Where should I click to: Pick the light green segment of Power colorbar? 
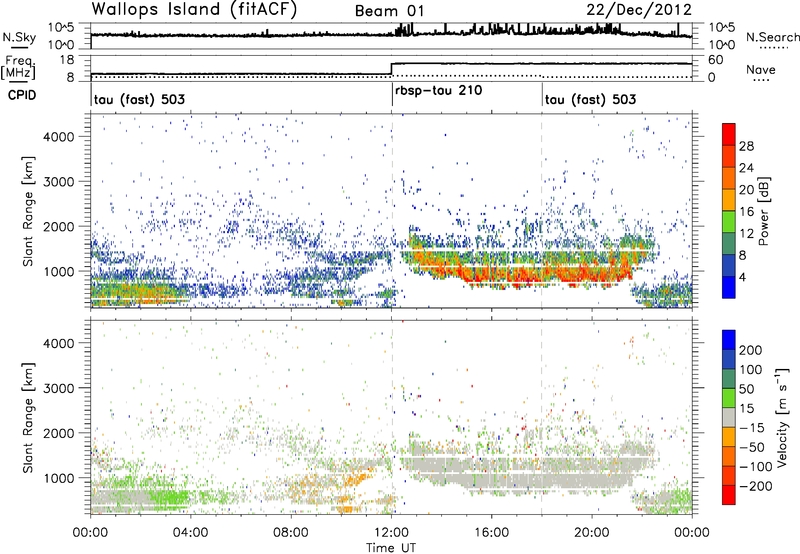tap(729, 222)
